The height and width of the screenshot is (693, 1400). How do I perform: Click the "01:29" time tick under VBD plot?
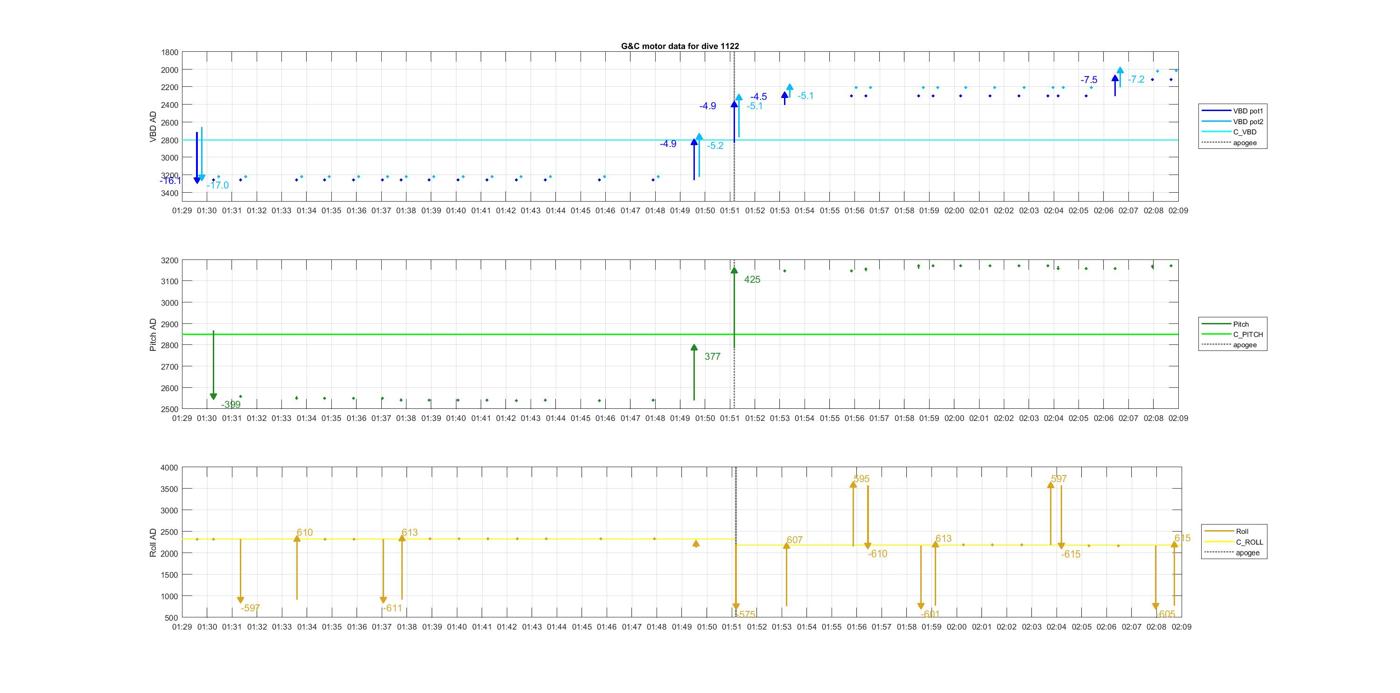[x=182, y=211]
